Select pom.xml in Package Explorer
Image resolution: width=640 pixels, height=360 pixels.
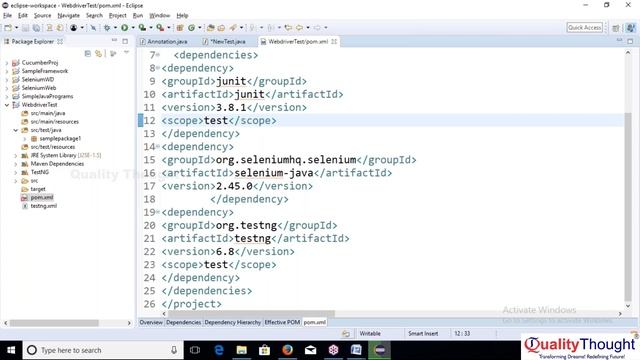tap(42, 198)
